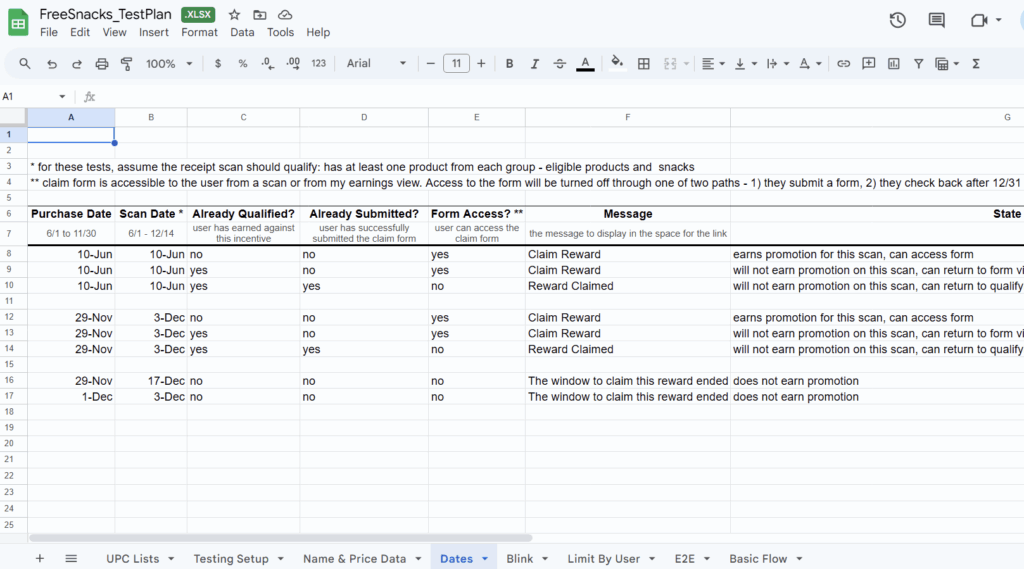The image size is (1024, 569).
Task: Expand the Arial font dropdown
Action: coord(376,64)
